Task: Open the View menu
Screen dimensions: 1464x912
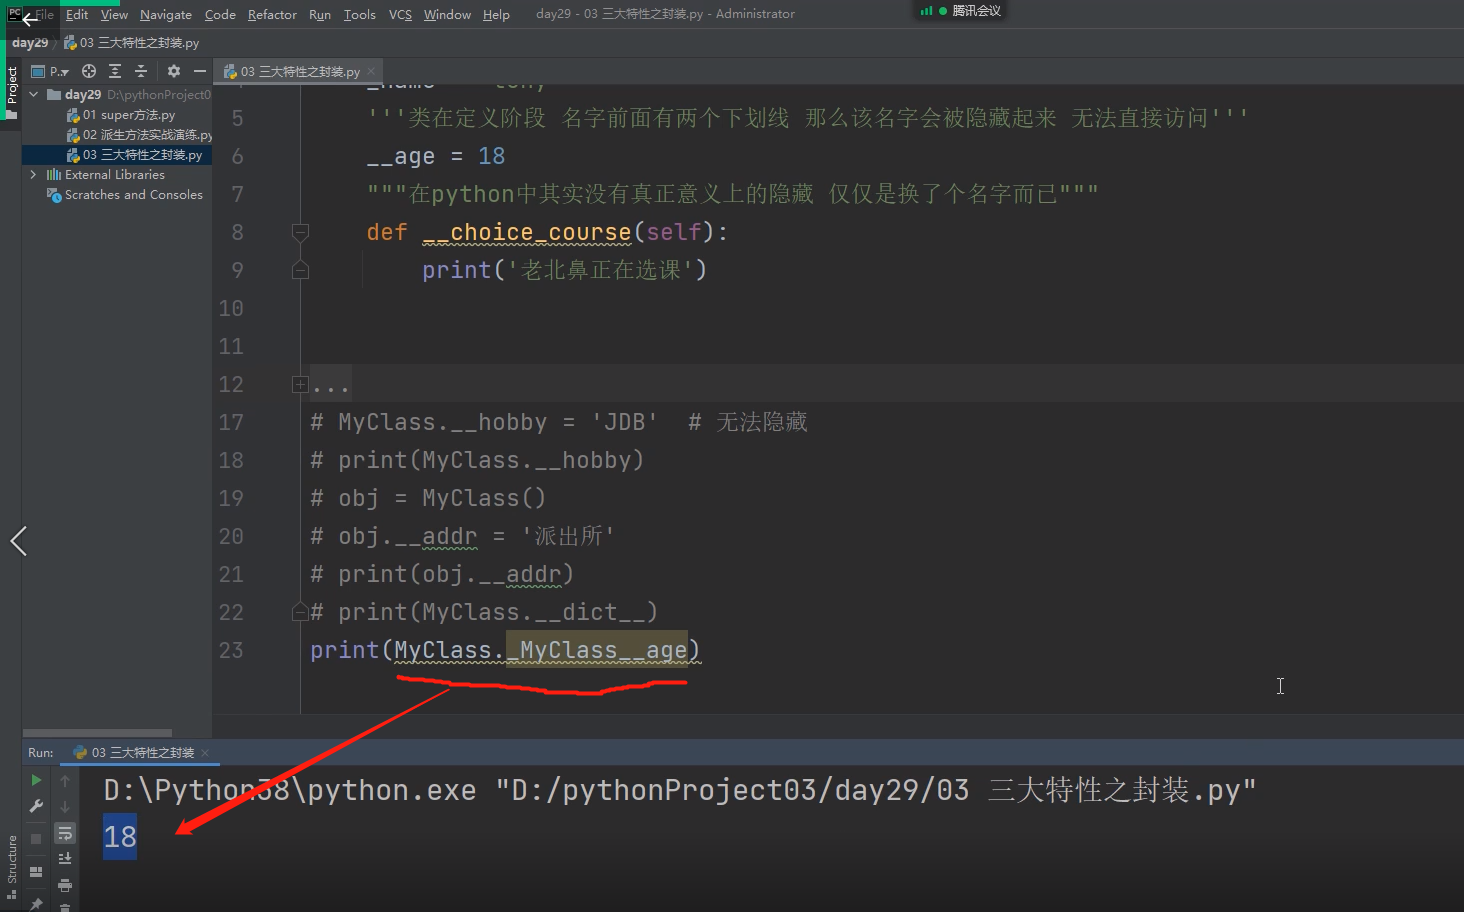Action: click(114, 14)
